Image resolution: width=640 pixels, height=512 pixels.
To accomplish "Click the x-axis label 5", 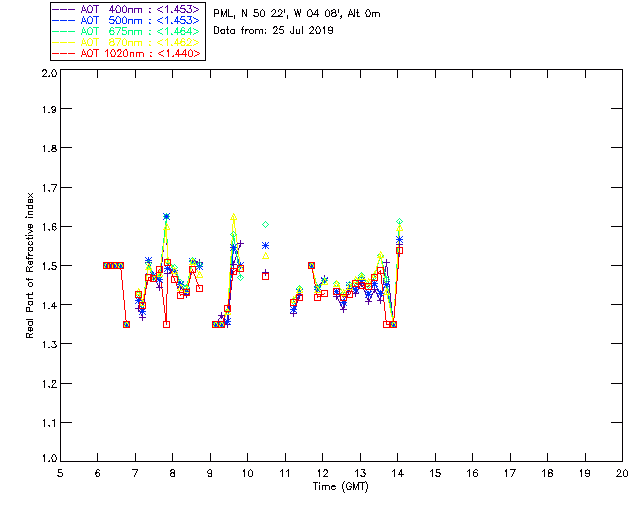I will click(60, 473).
